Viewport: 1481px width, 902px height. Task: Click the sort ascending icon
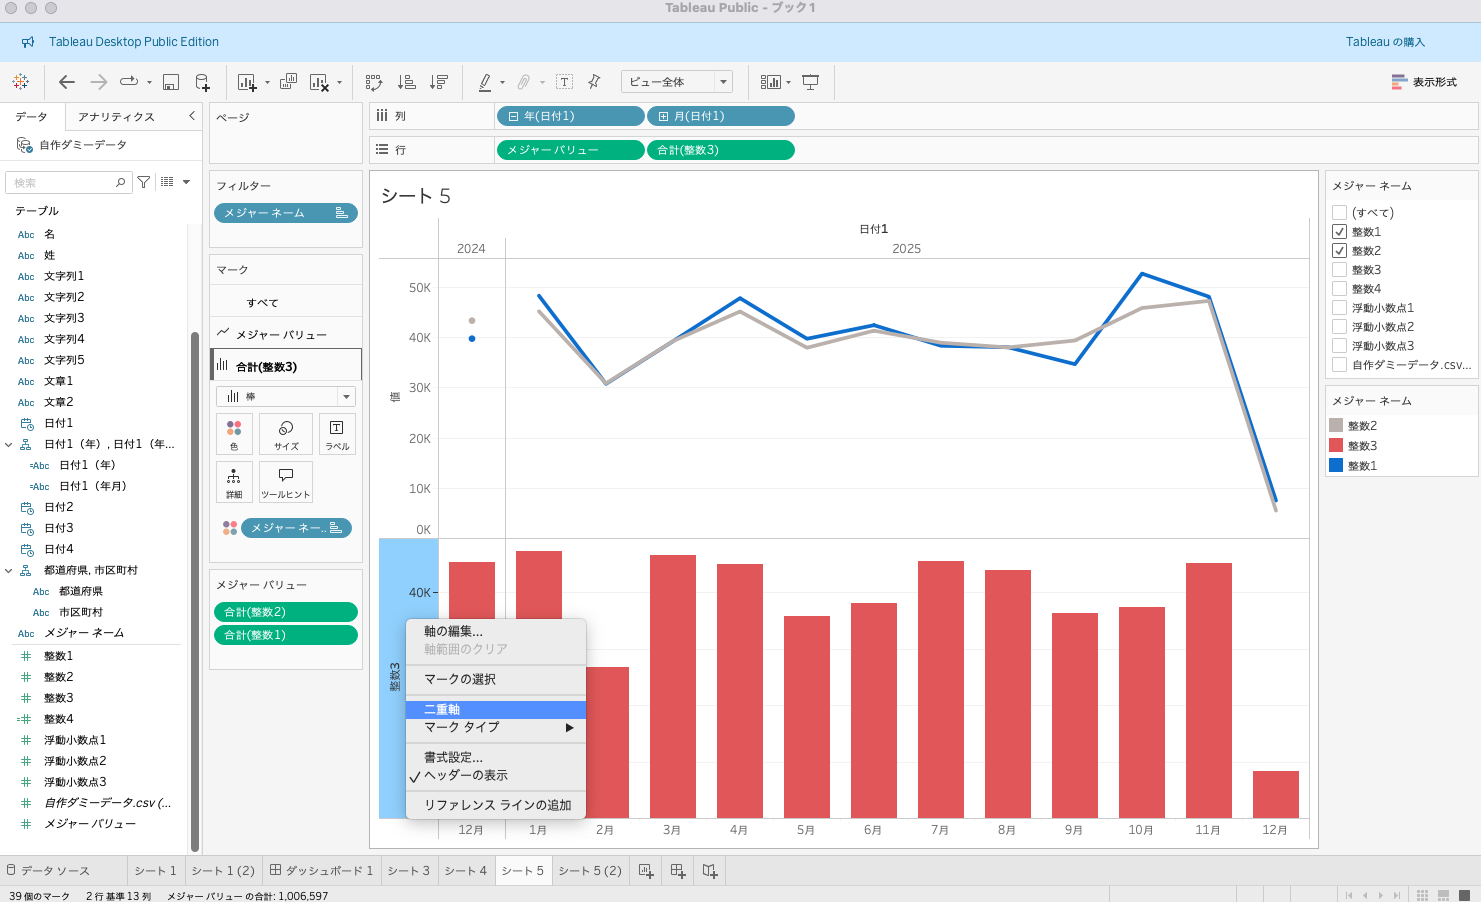tap(406, 82)
